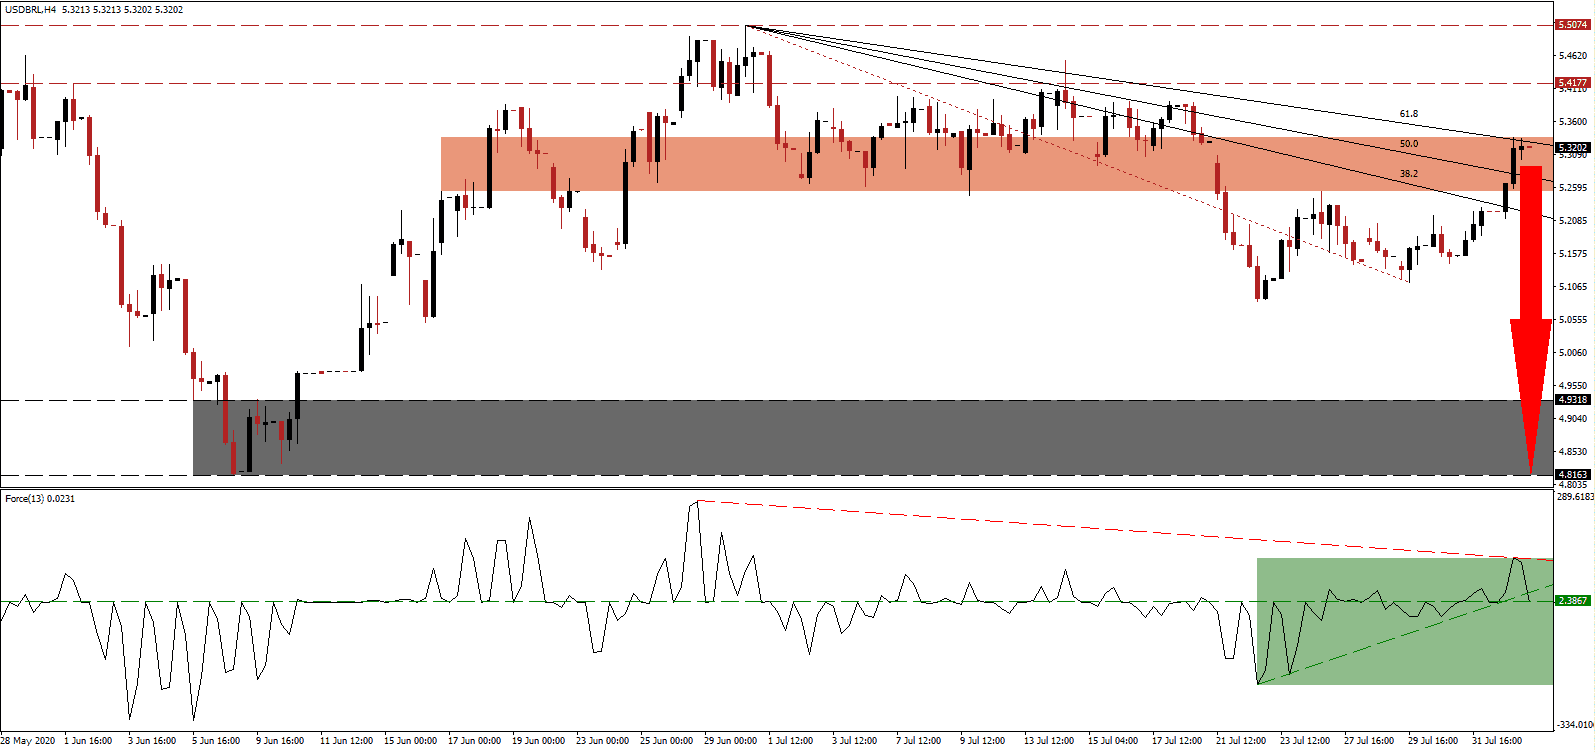Image resolution: width=1595 pixels, height=752 pixels.
Task: Select the 17 Jun 00:00 time label
Action: [474, 741]
